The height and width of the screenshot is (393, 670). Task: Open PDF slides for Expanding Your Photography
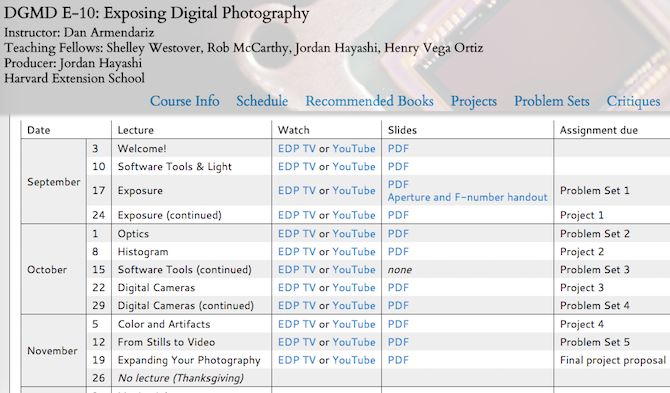[398, 361]
